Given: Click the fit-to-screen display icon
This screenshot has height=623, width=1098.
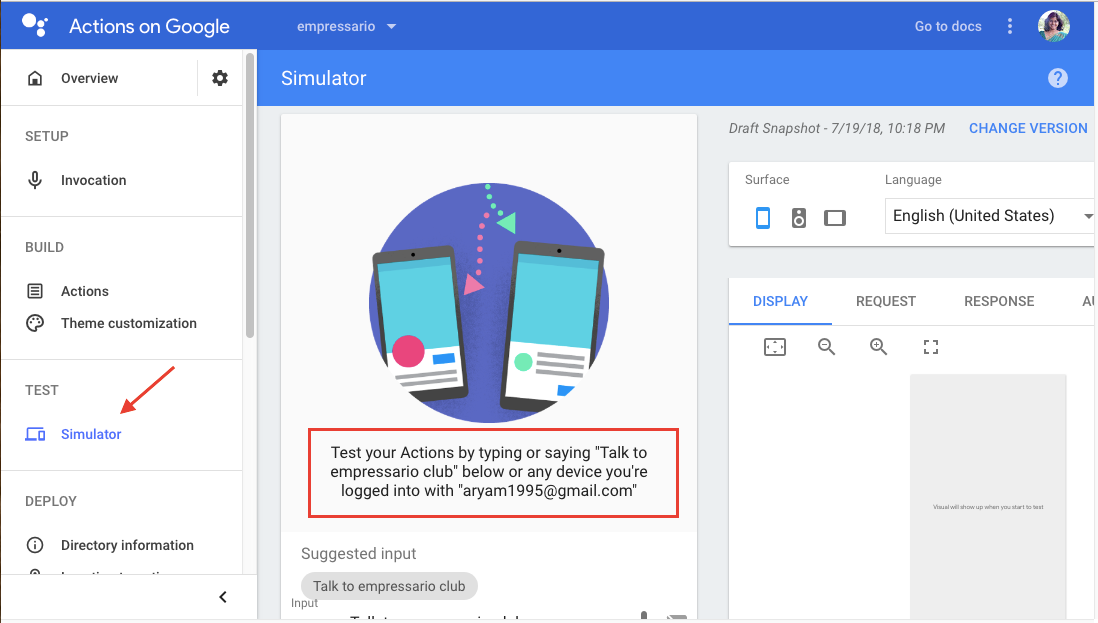Looking at the screenshot, I should [x=774, y=346].
